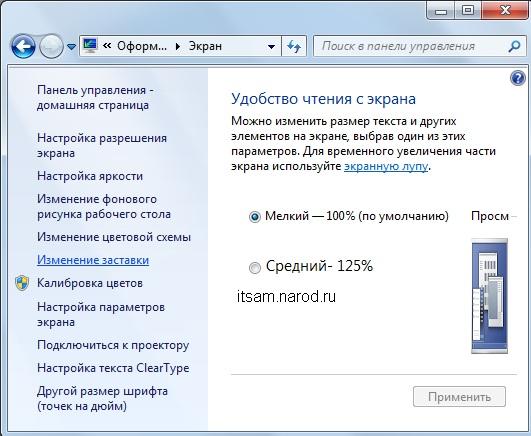Choose Подключиться к проектору
Viewport: 531px width, 436px height.
tap(113, 345)
